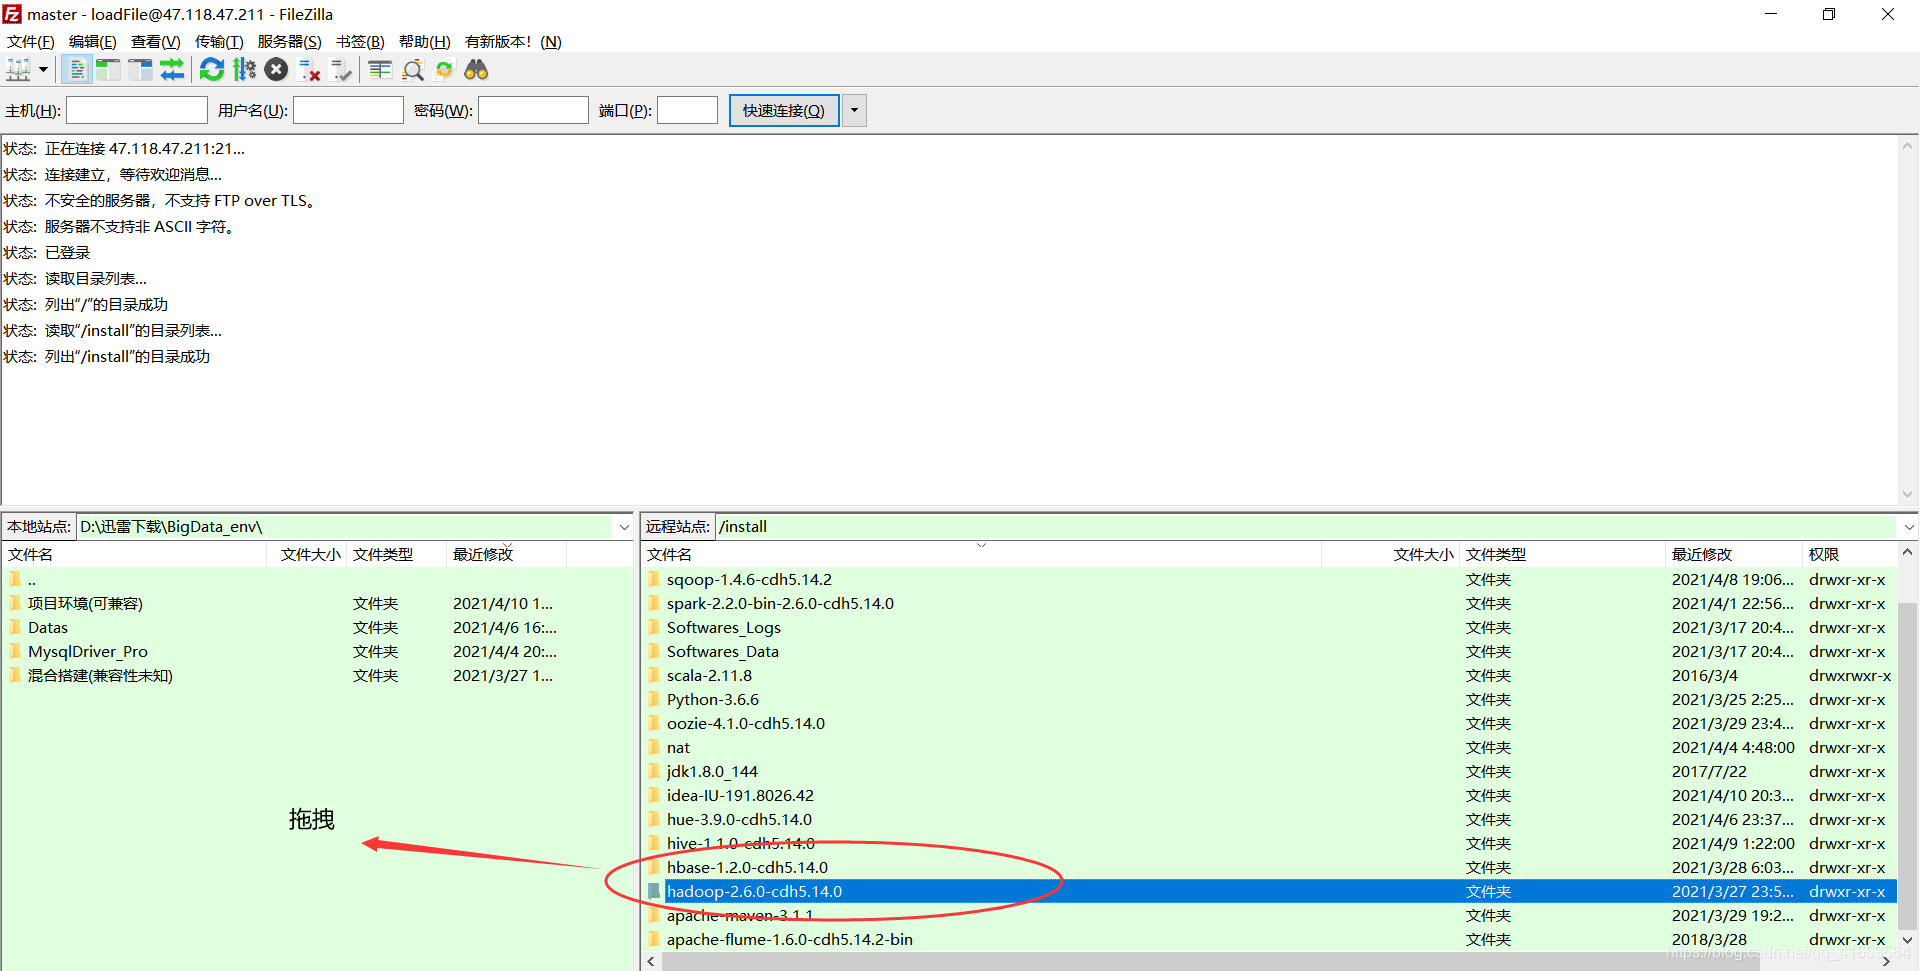Select remote folder hbase-1.2.0-cdh5.14.0
The width and height of the screenshot is (1920, 971).
(1269, 868)
